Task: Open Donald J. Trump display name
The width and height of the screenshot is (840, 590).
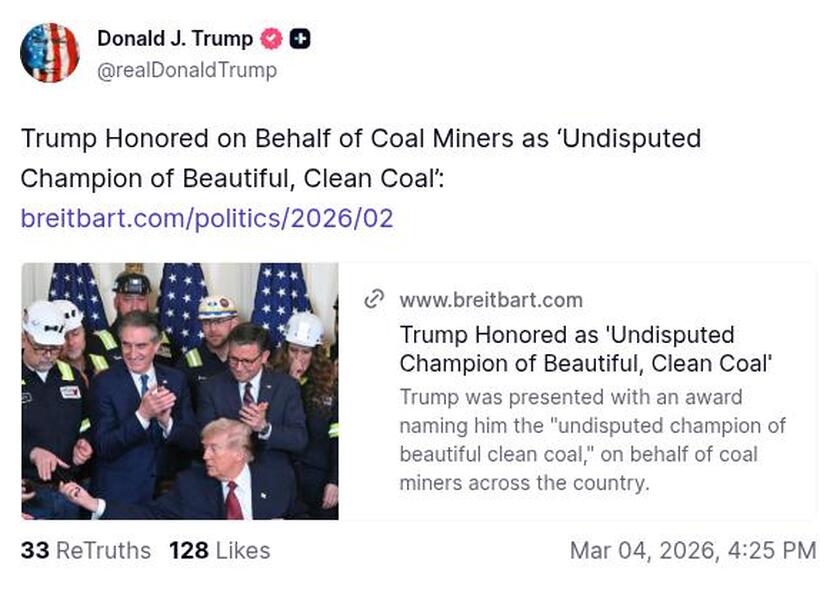Action: (x=174, y=39)
